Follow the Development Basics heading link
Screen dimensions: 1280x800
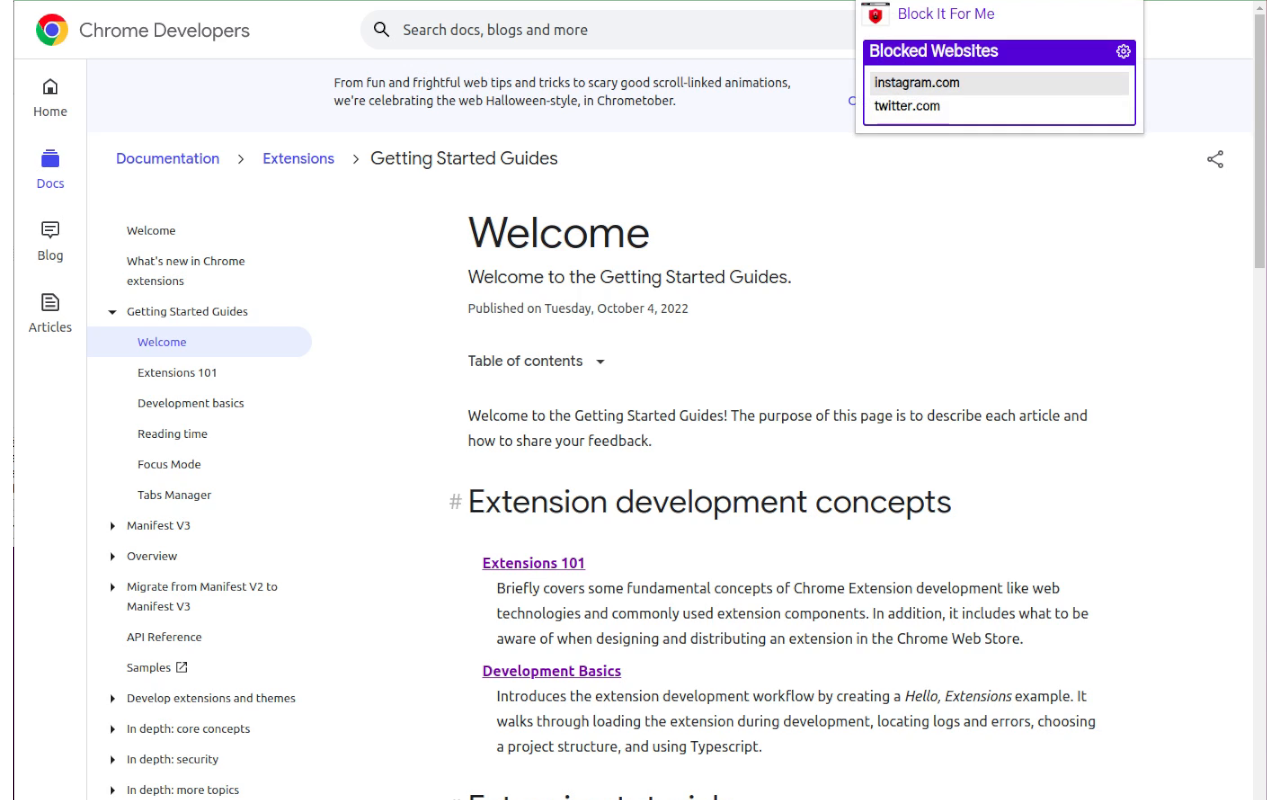[x=552, y=671]
